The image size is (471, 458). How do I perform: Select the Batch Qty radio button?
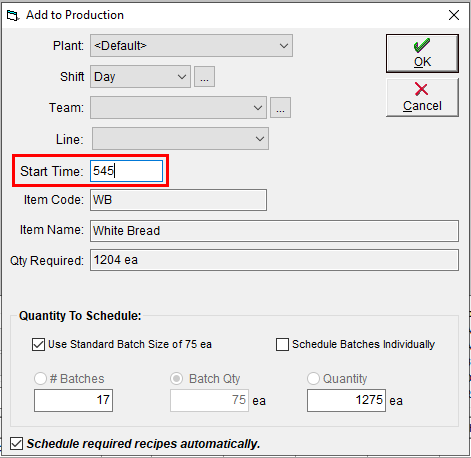click(x=176, y=379)
